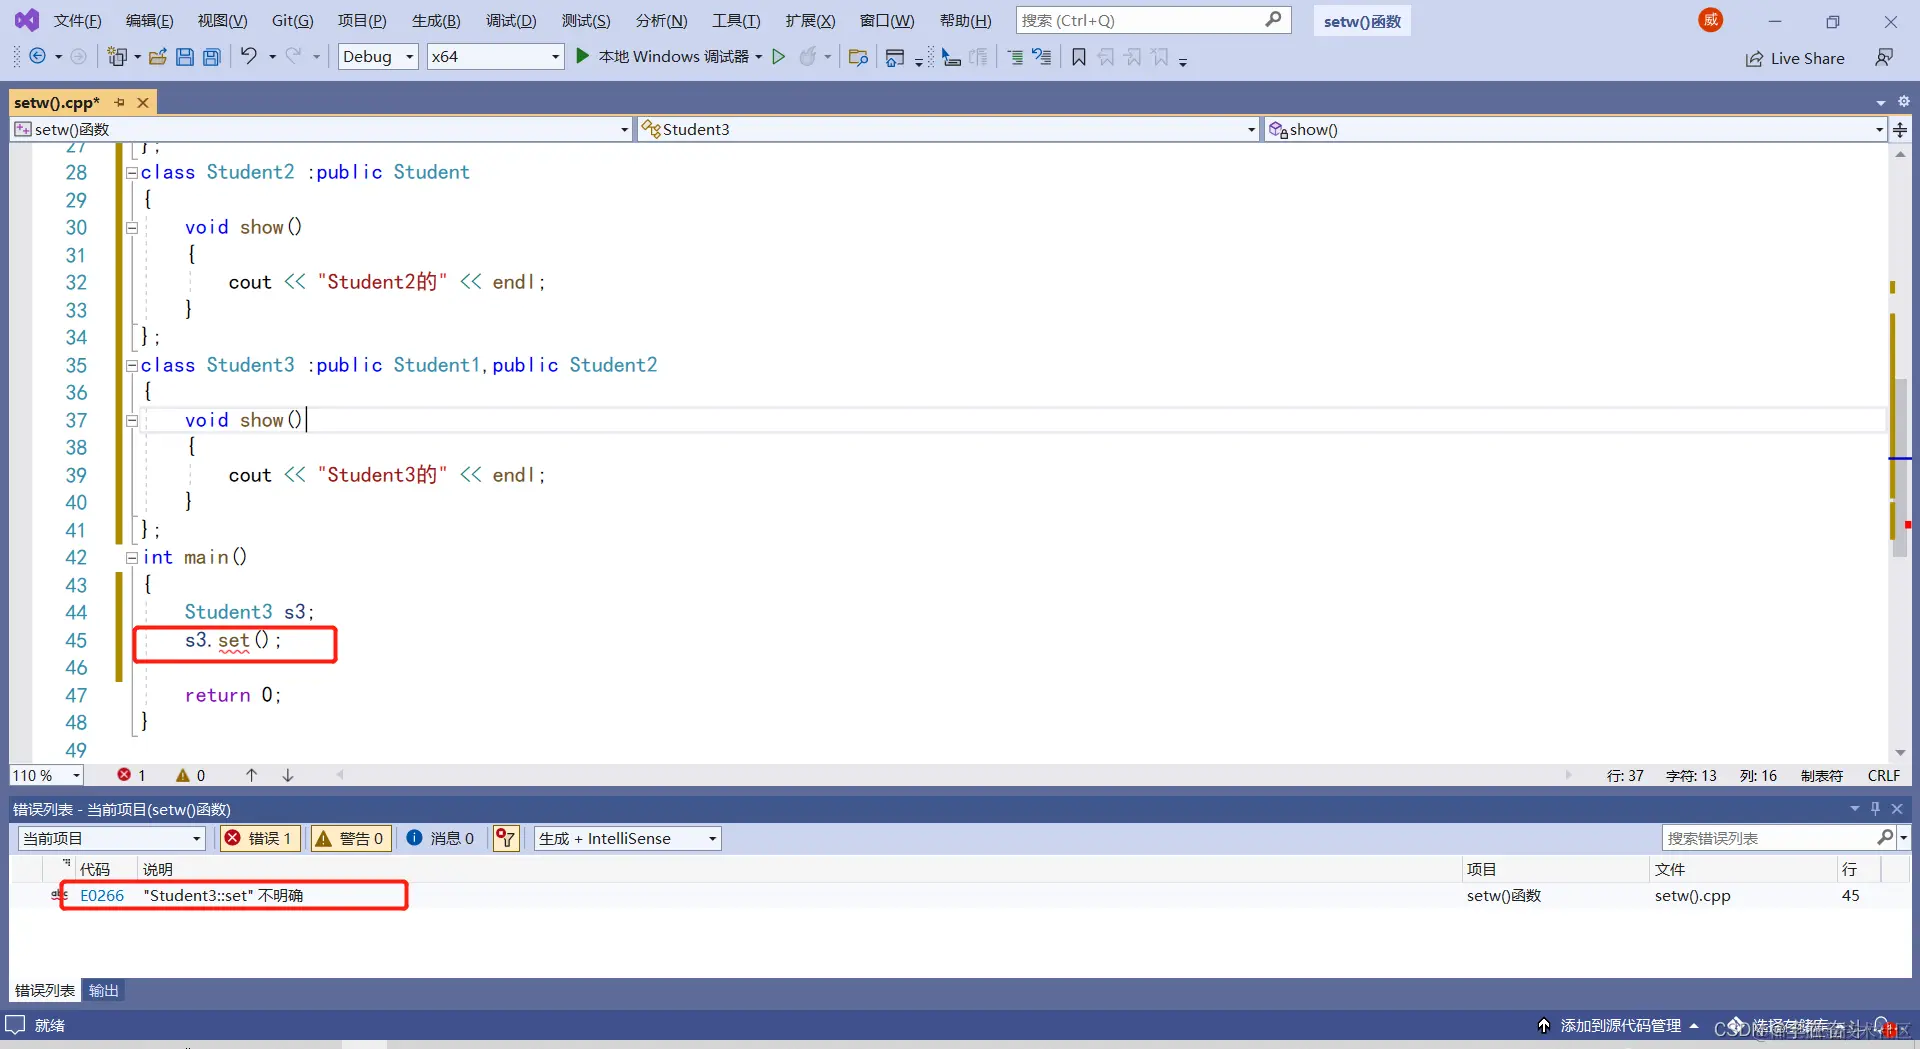1920x1049 pixels.
Task: Open the Debug configuration dropdown
Action: (x=378, y=57)
